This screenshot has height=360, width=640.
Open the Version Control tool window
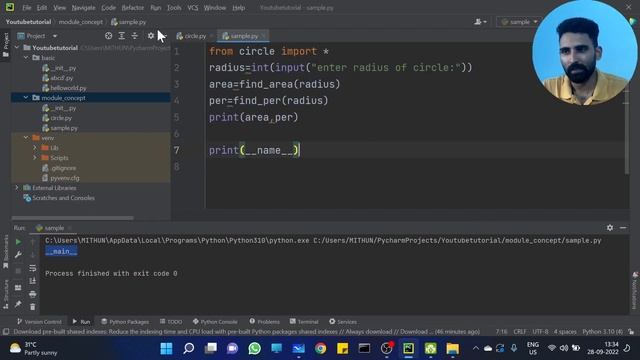point(39,322)
